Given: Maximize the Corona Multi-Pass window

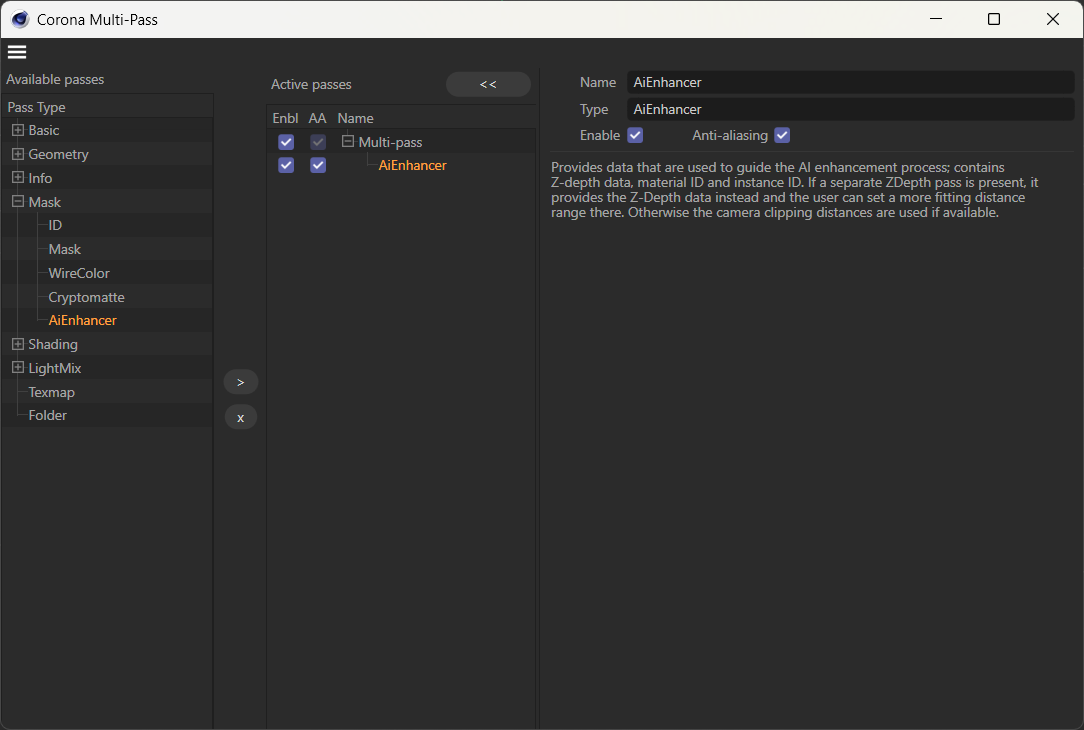Looking at the screenshot, I should (994, 19).
